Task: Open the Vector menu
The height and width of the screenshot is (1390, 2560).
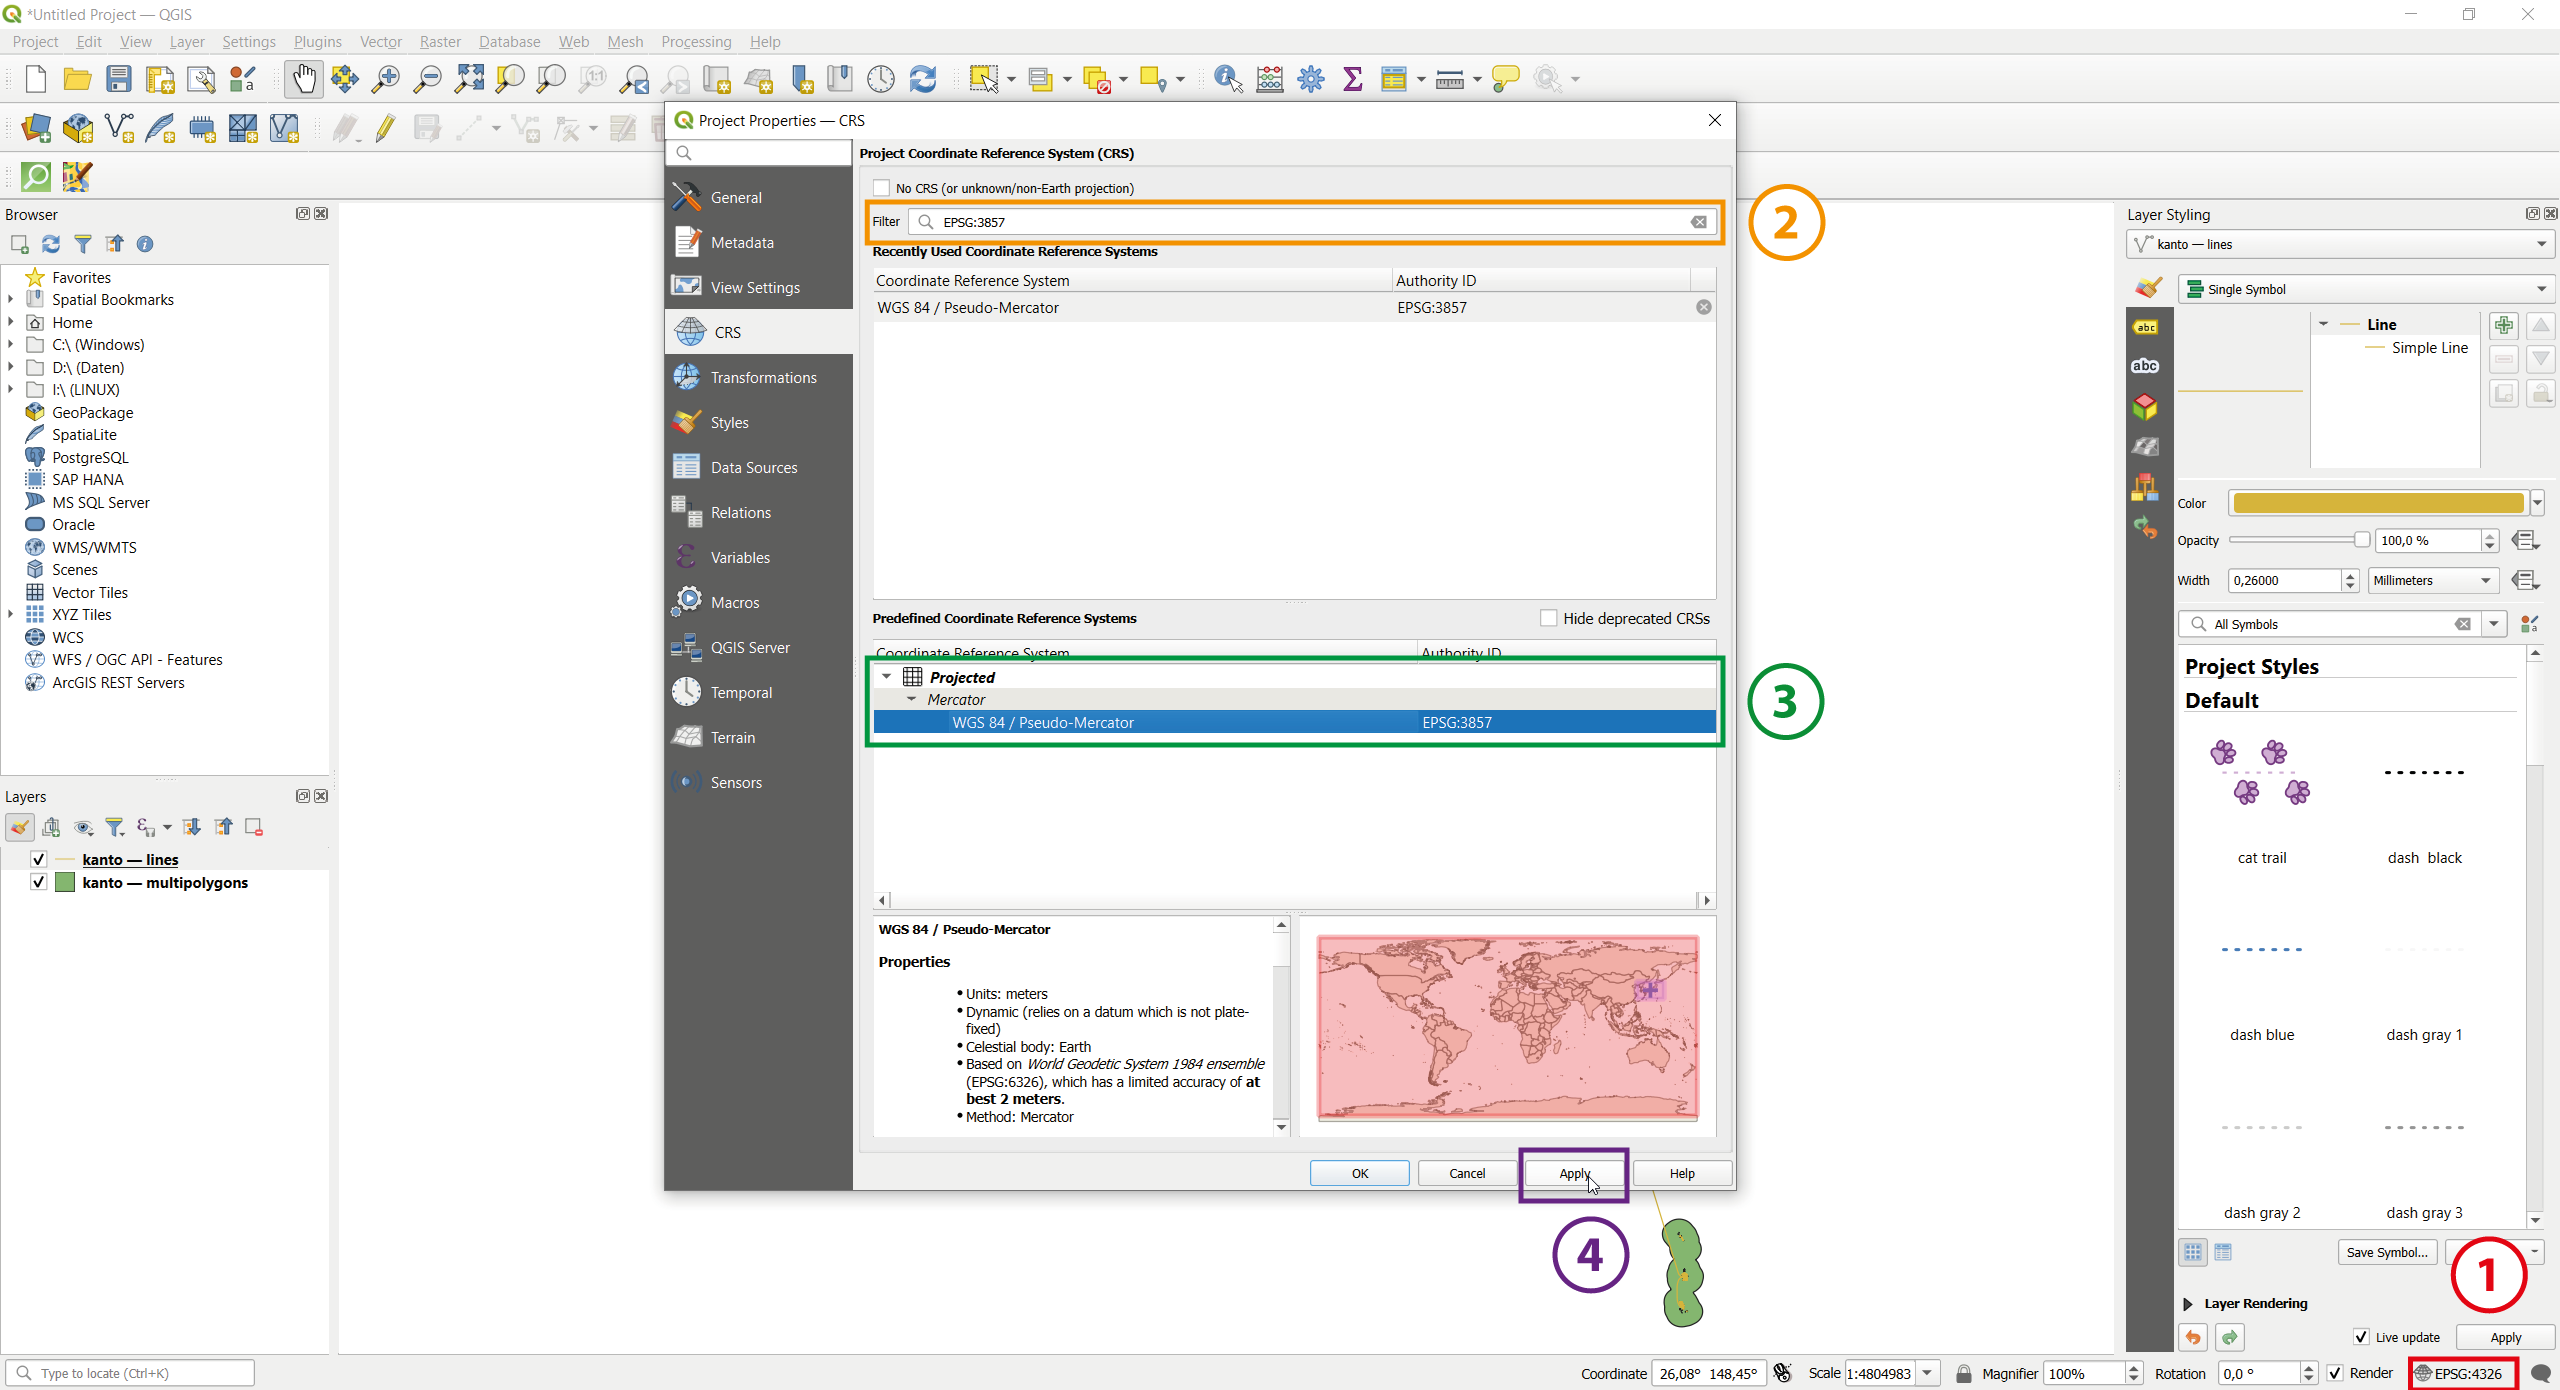Action: point(381,41)
